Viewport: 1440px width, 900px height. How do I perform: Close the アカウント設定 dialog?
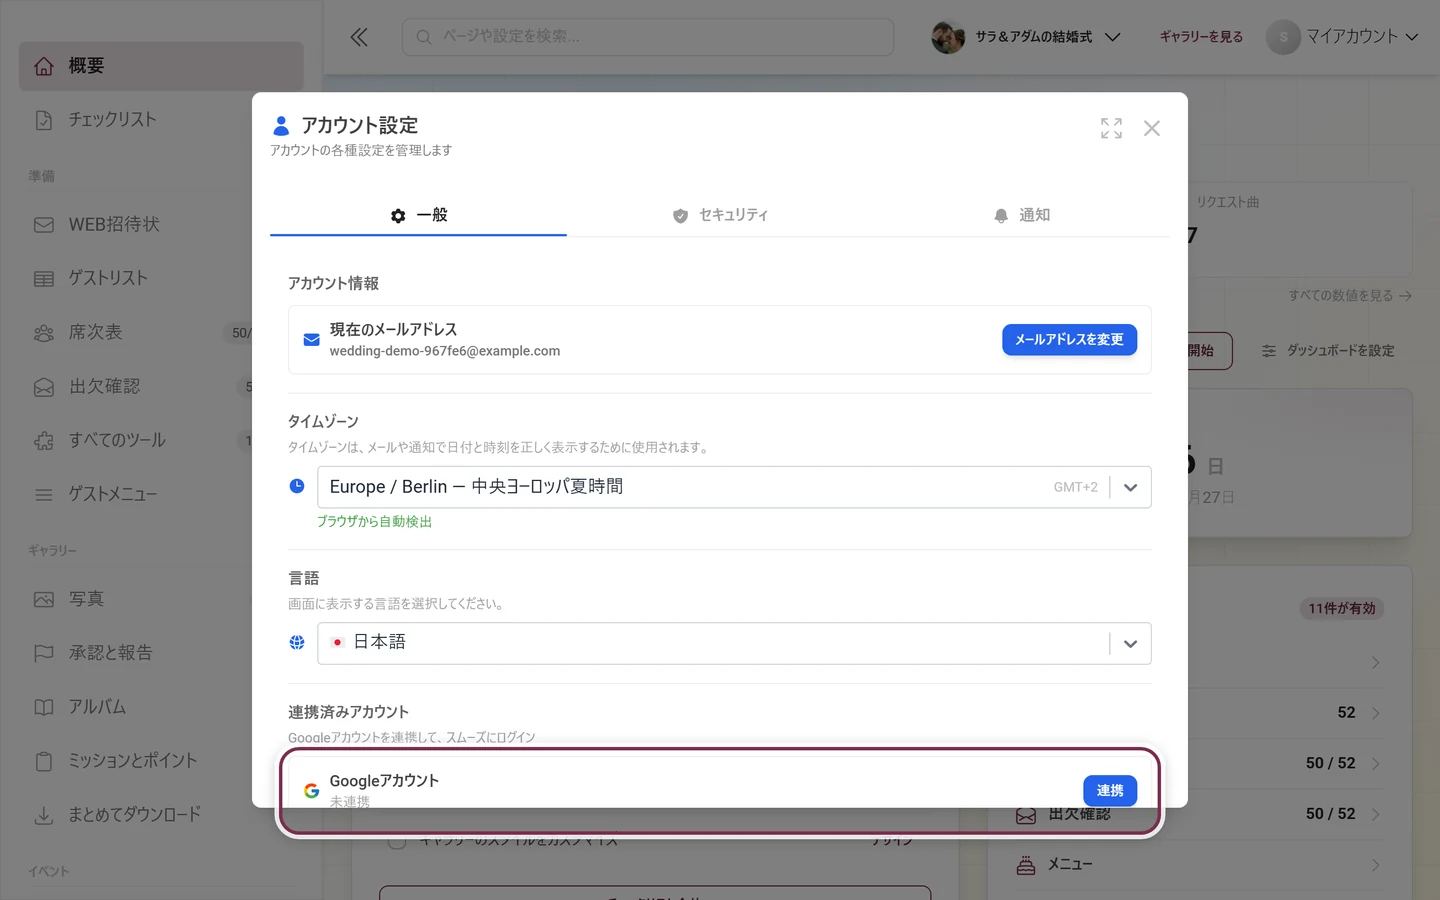pos(1152,128)
